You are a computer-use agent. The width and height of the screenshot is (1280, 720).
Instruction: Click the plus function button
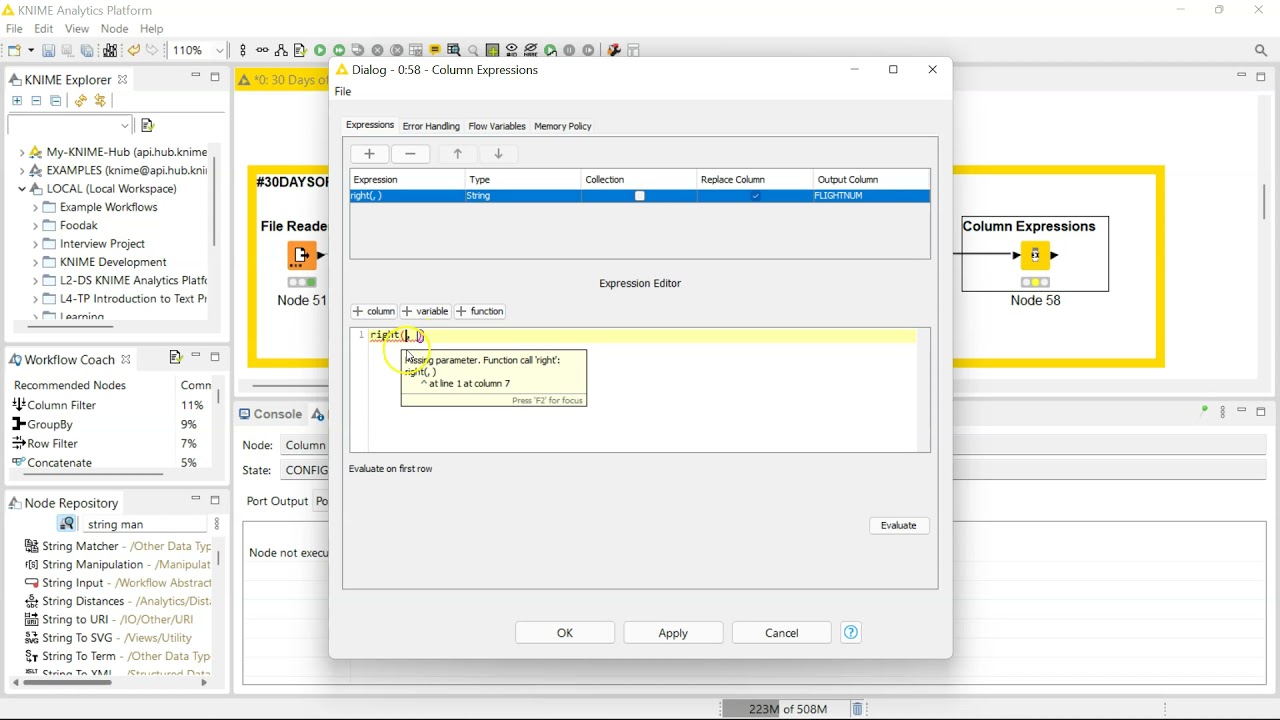480,311
